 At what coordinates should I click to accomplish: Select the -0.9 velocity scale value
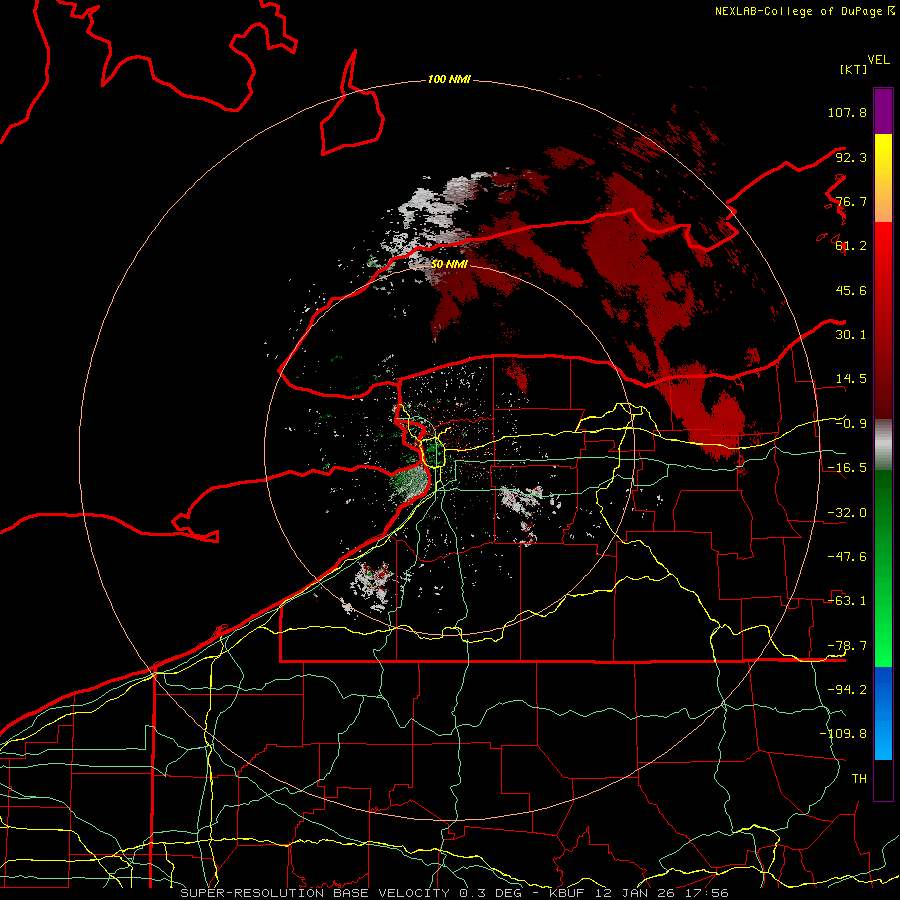pyautogui.click(x=851, y=424)
